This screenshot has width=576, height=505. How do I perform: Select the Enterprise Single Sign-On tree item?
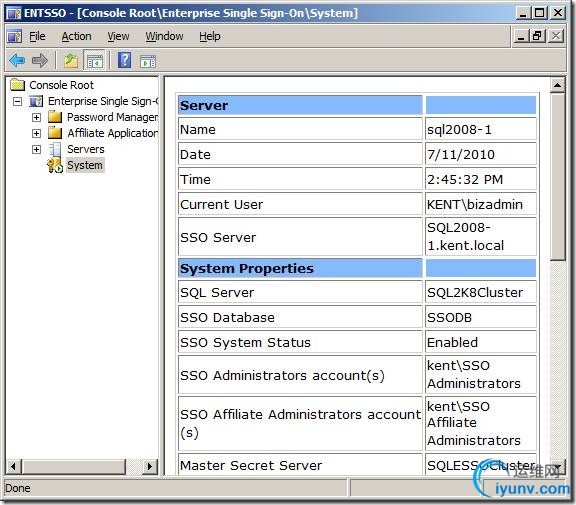click(103, 101)
